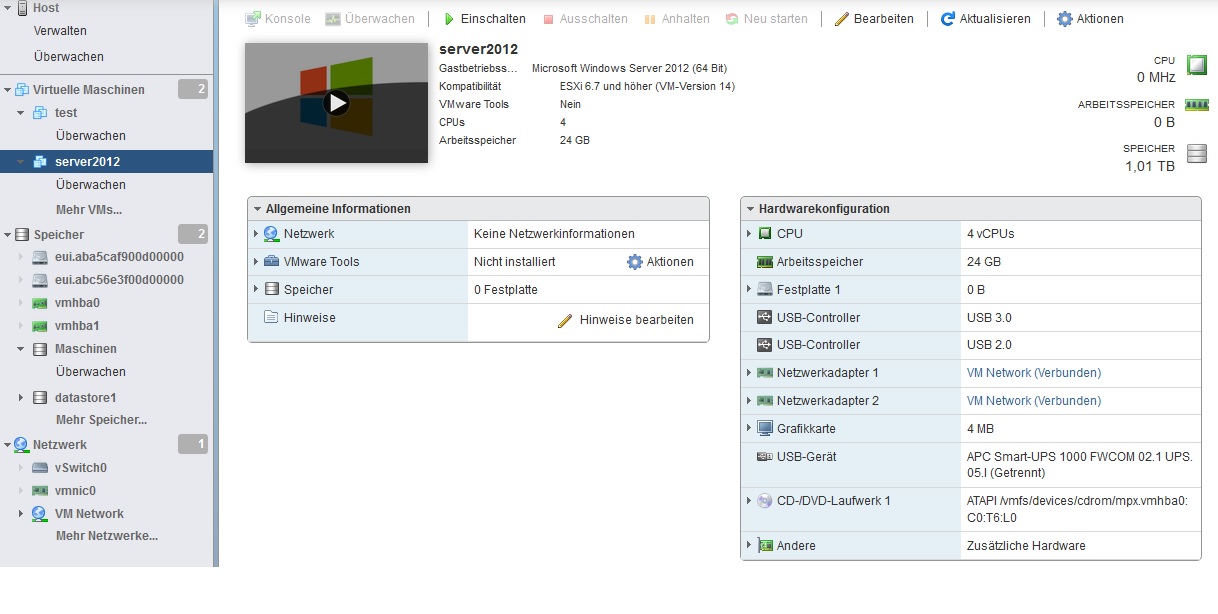Open the Aktionen gear menu in toolbar
Viewport: 1218px width, 614px height.
pos(1065,19)
